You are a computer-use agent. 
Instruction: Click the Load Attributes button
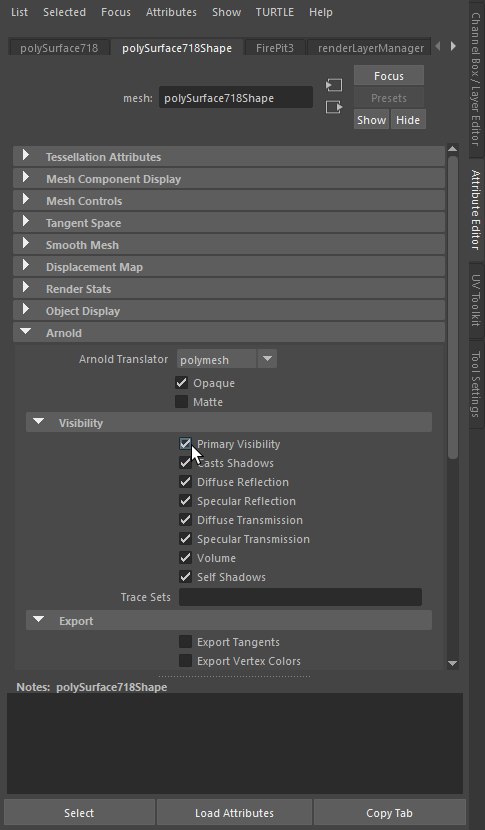tap(234, 813)
